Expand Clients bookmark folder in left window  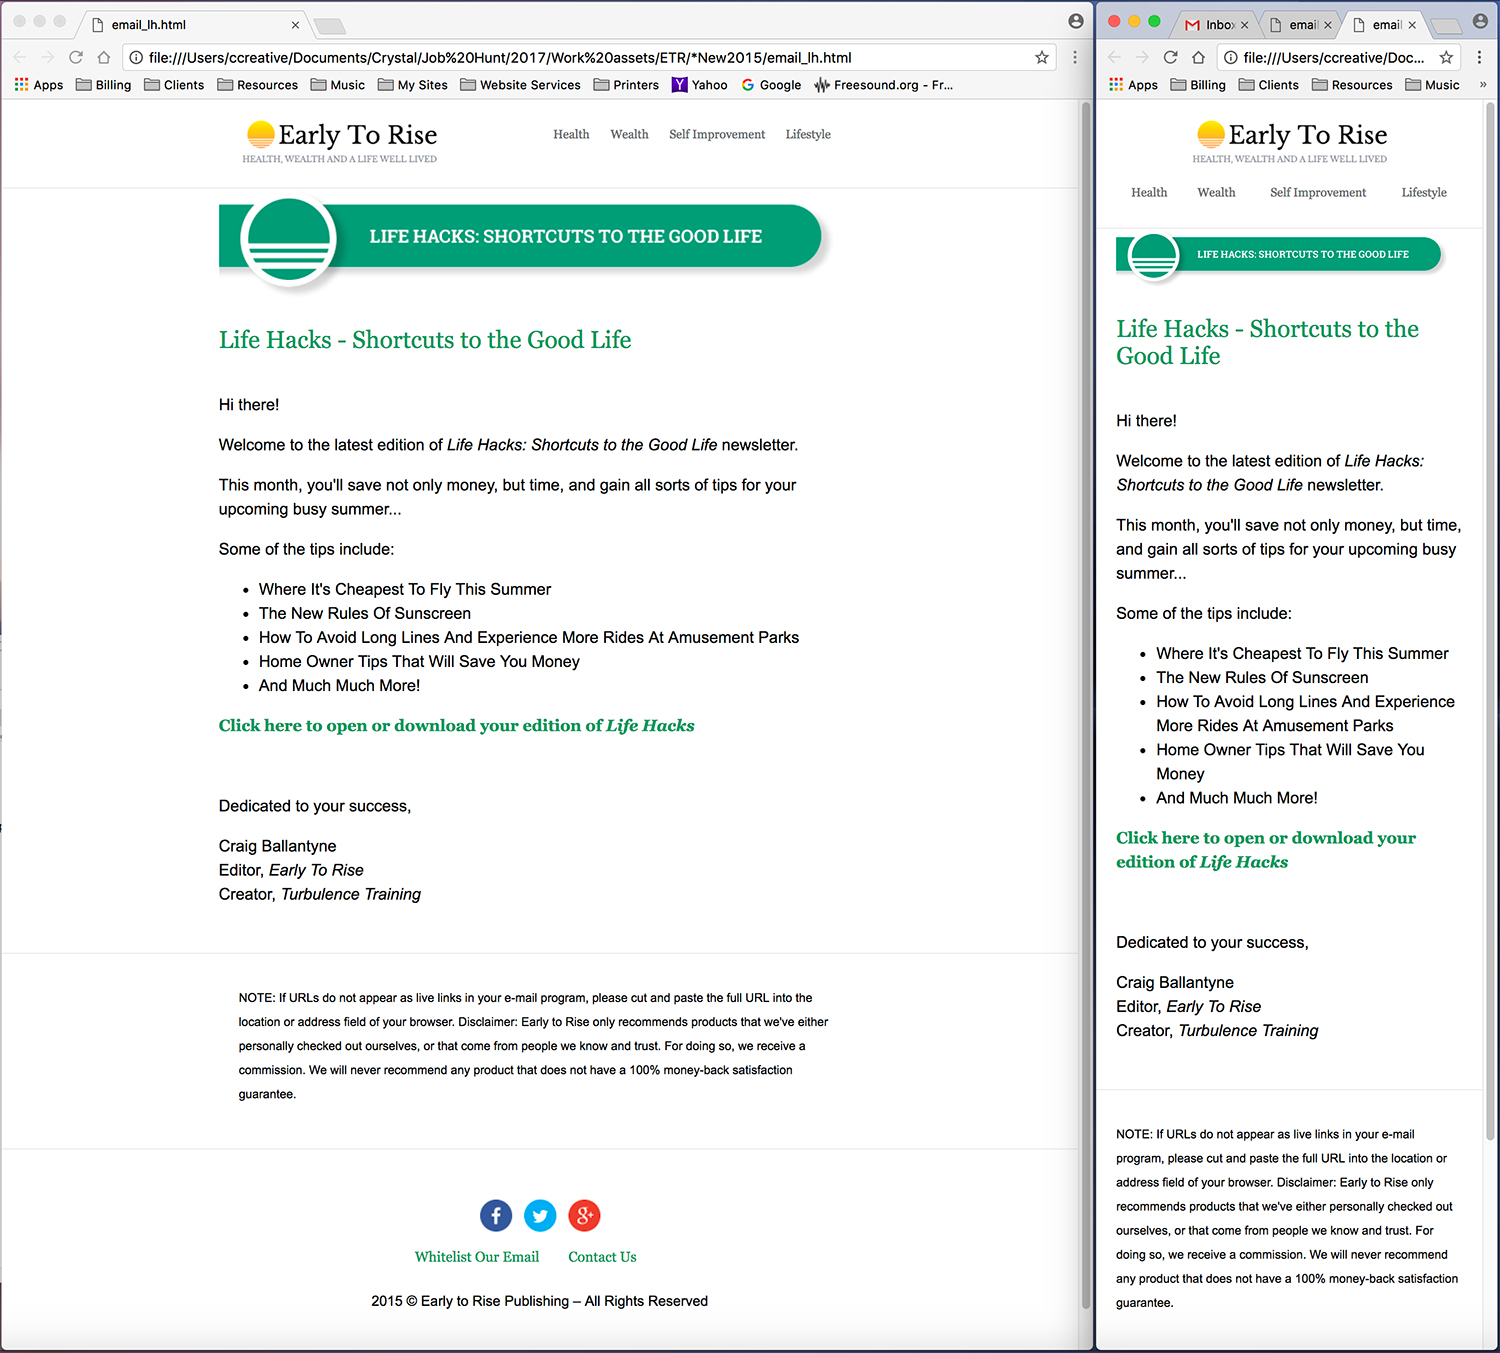(174, 85)
